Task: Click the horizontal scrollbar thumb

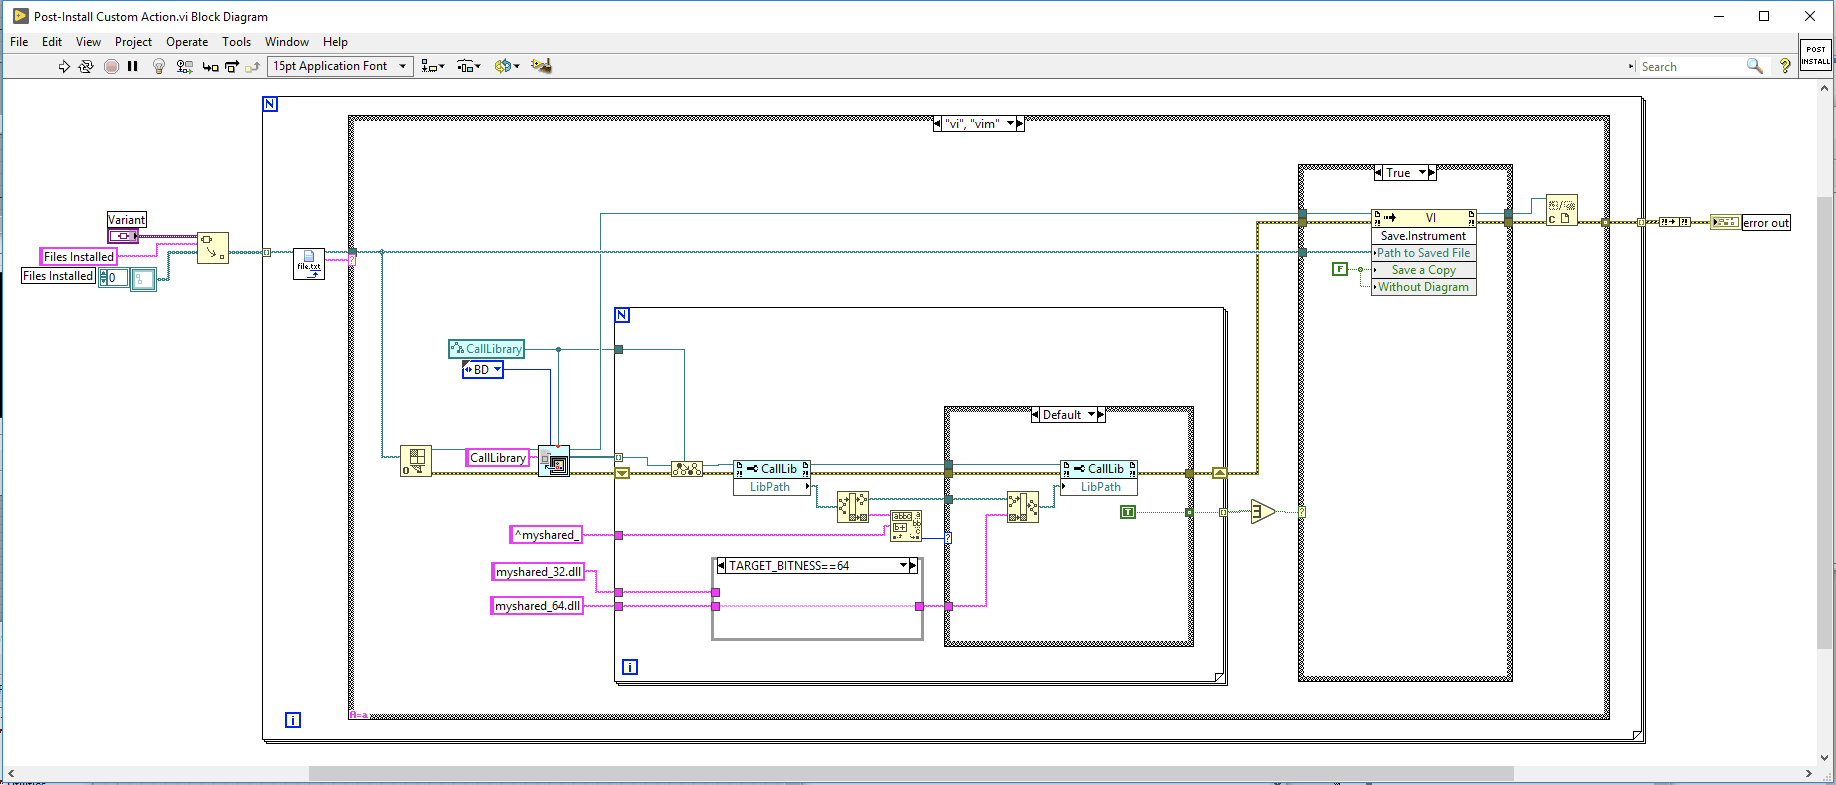Action: point(911,774)
